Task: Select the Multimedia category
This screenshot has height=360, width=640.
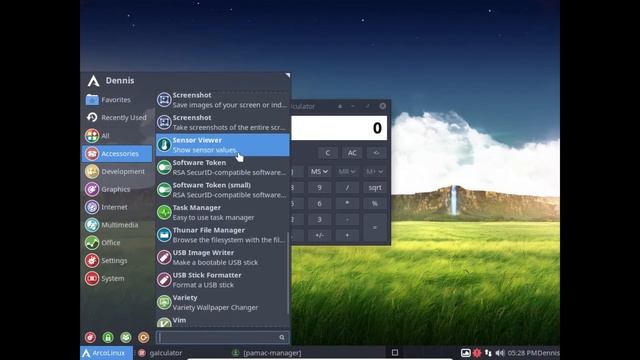Action: click(117, 225)
